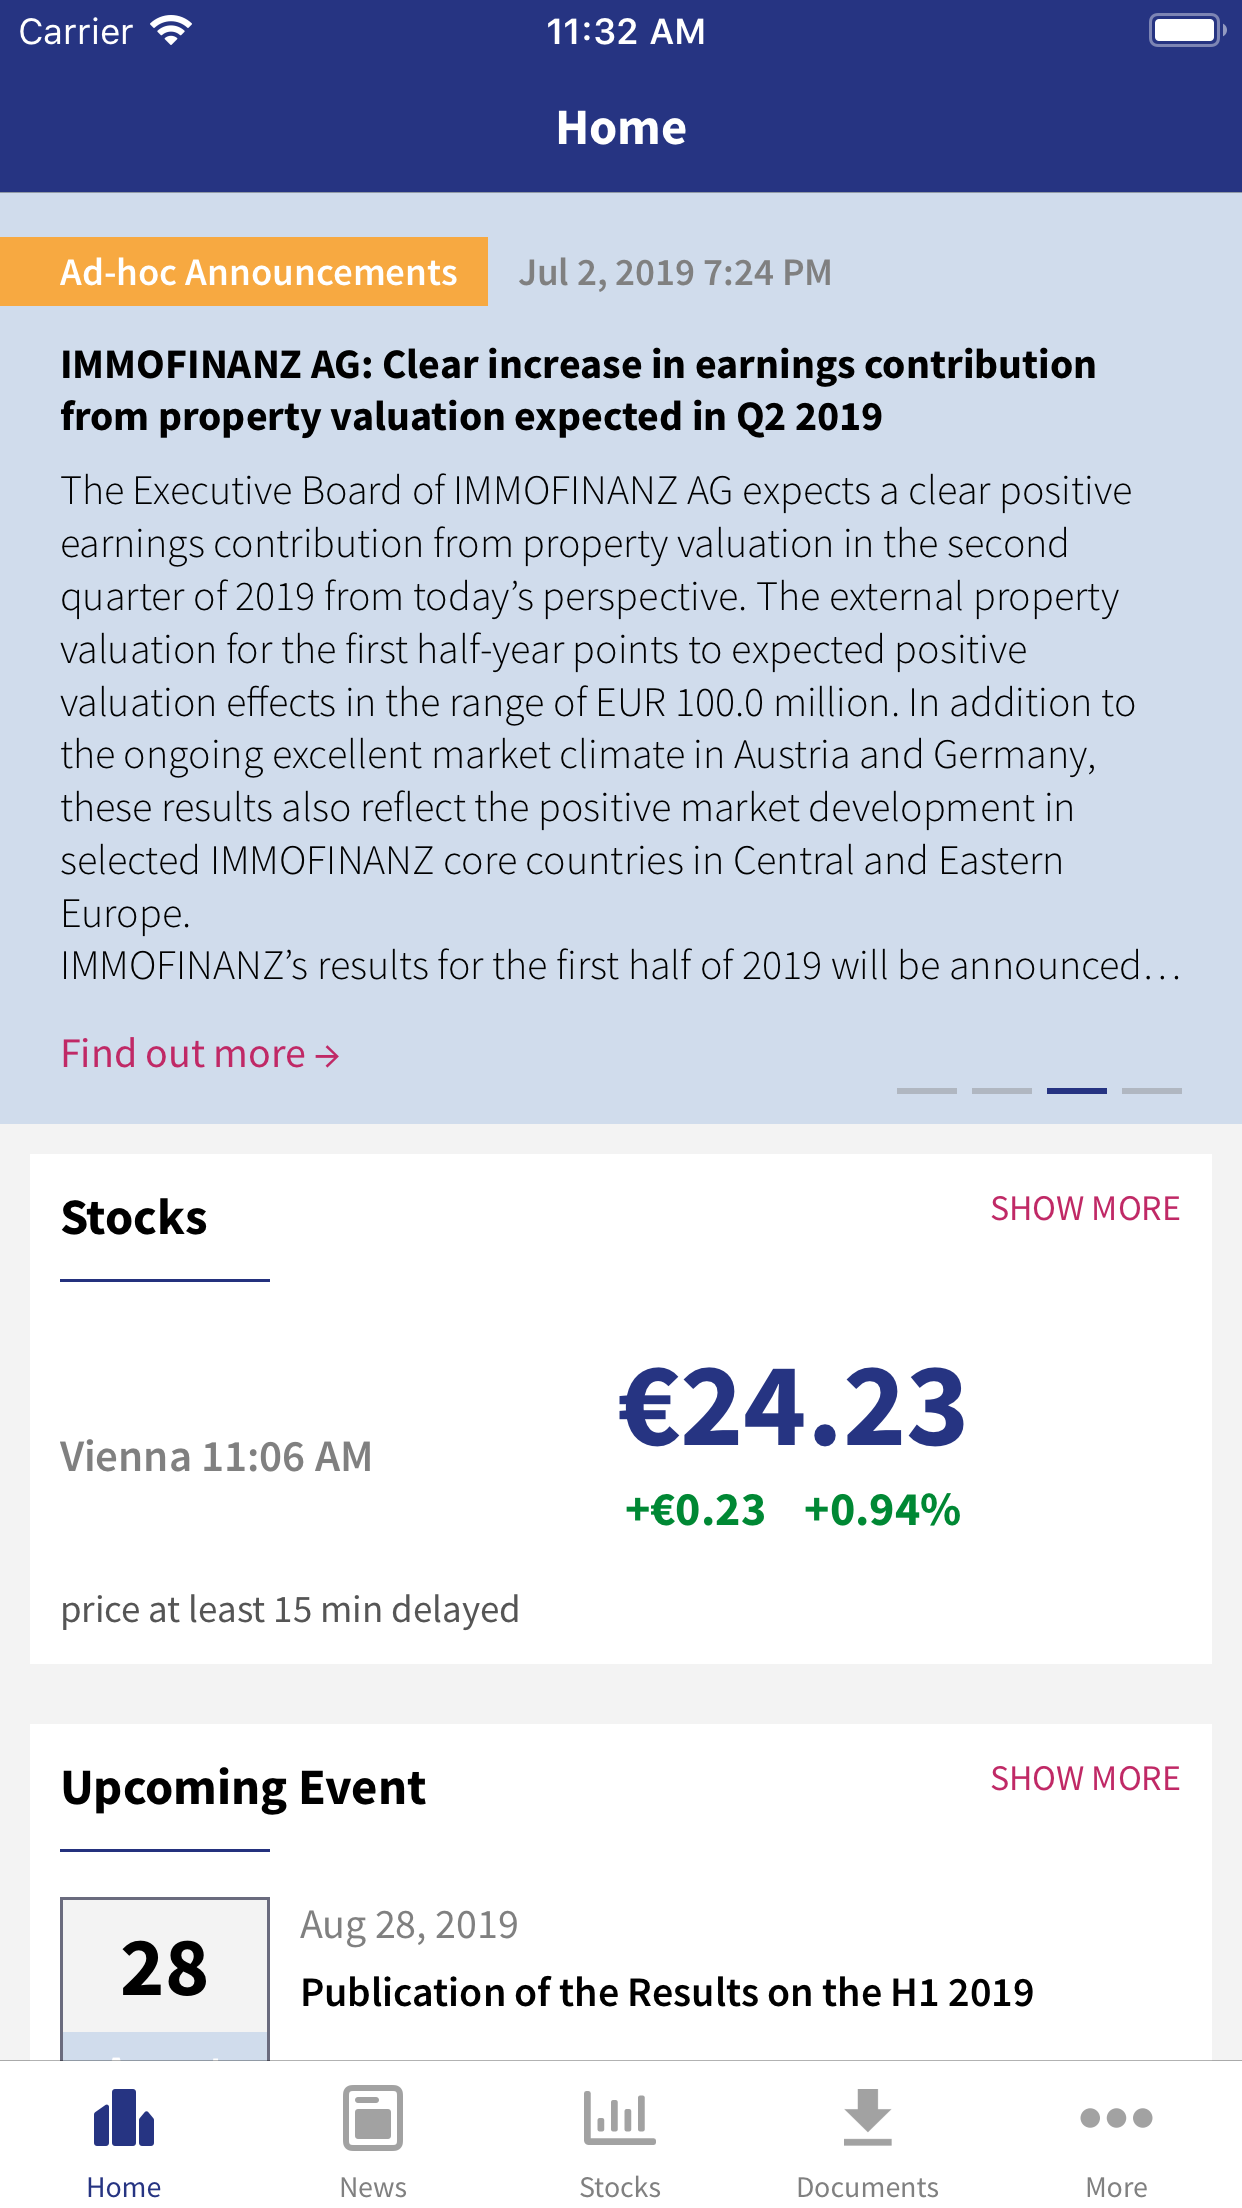Tap the Upcoming Event section heading
Image resolution: width=1242 pixels, height=2208 pixels.
click(x=243, y=1788)
